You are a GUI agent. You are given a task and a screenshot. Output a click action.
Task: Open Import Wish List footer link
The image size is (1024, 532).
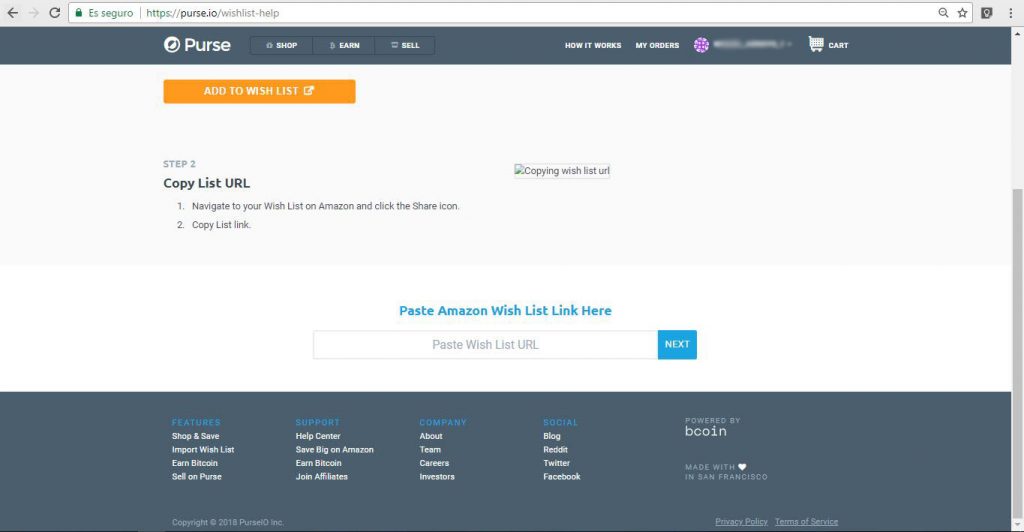(202, 450)
